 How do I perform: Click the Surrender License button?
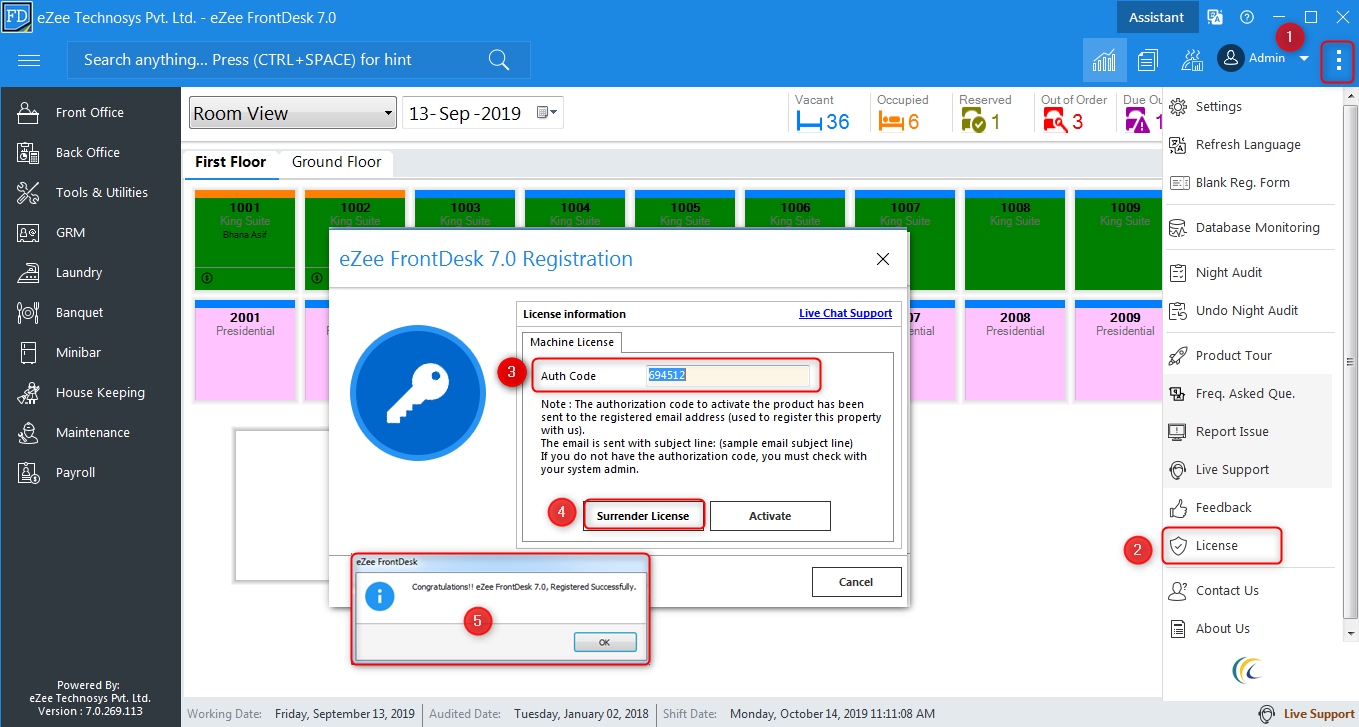[x=643, y=516]
